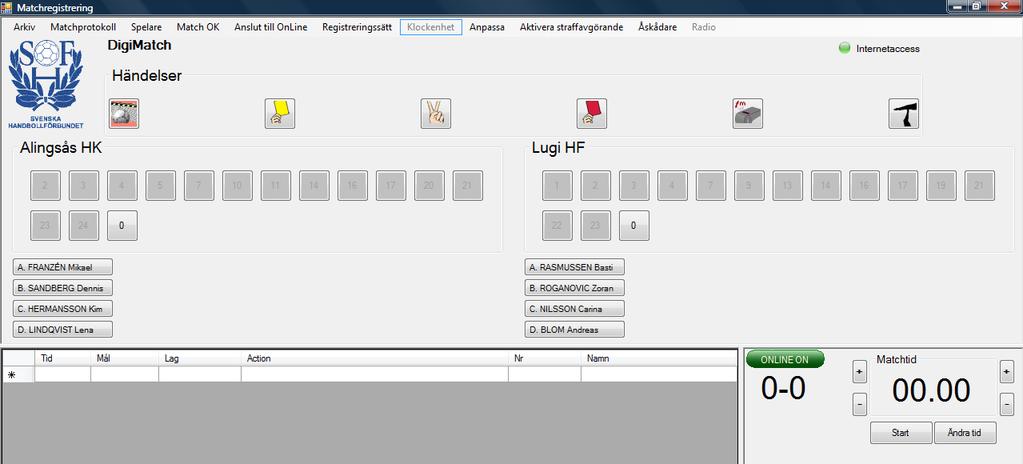Screen dimensions: 1023x464
Task: Decrease minutes with the minus left of Matchtid
Action: point(859,405)
